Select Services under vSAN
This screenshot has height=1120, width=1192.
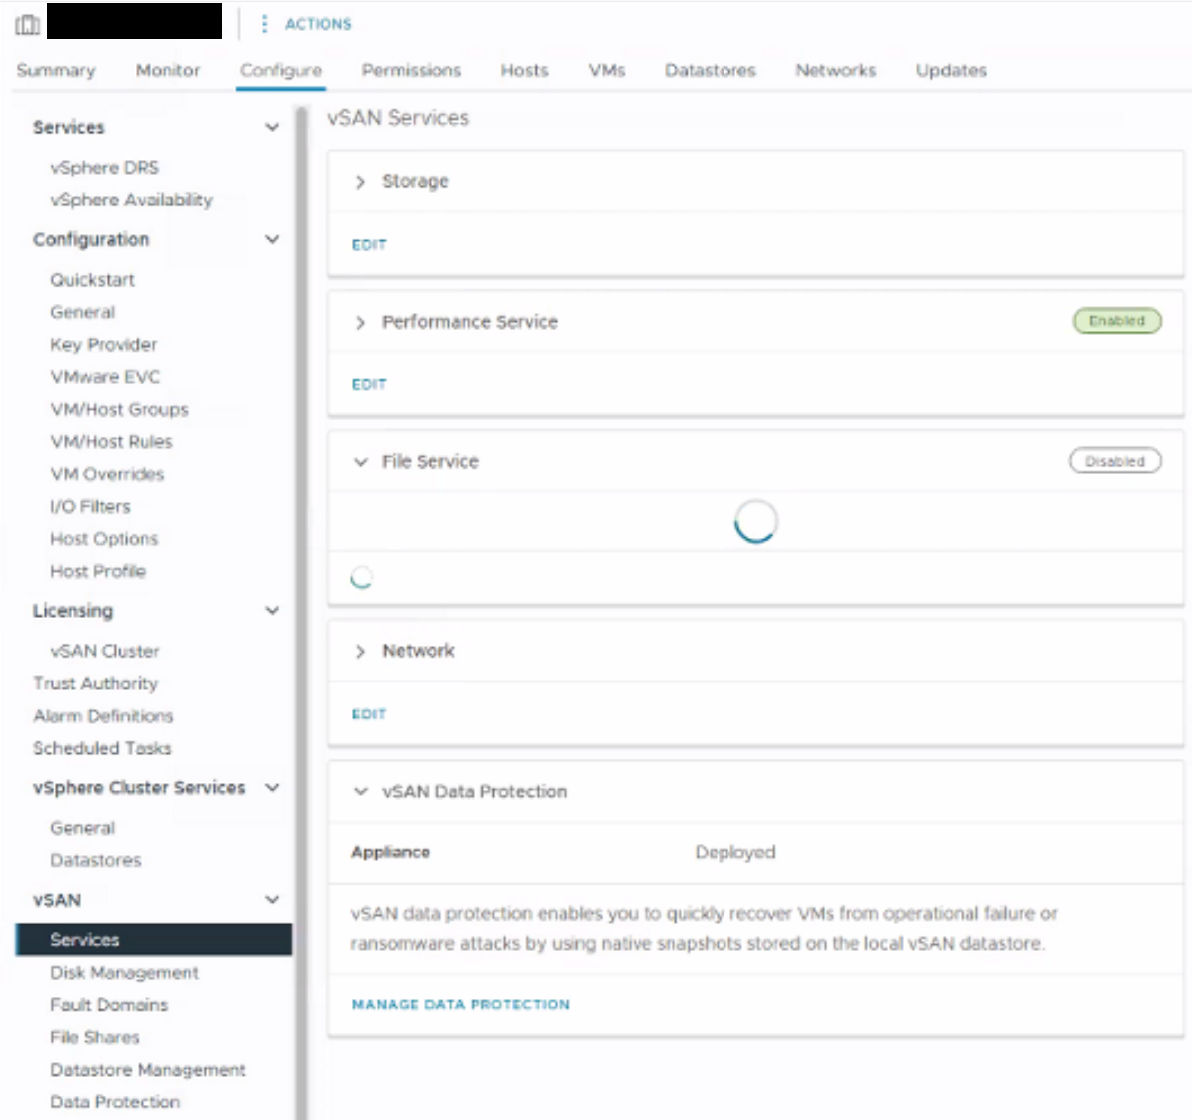pyautogui.click(x=154, y=940)
